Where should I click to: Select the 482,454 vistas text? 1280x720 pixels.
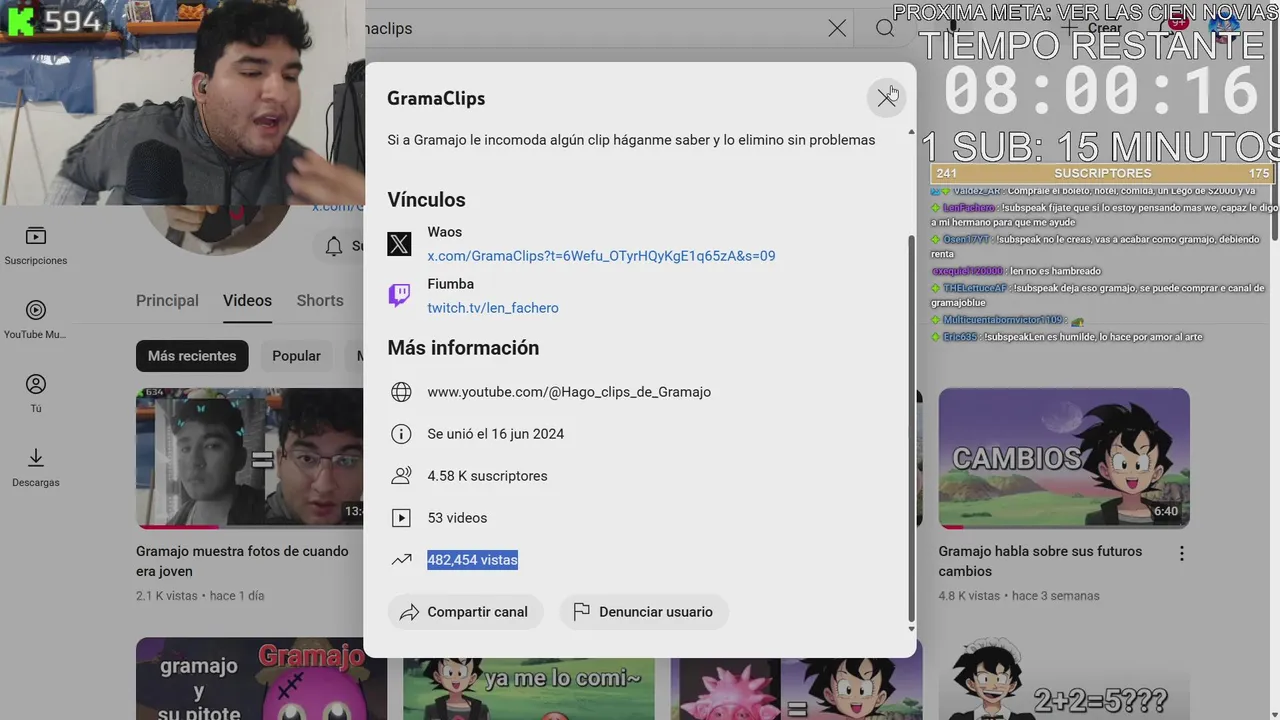pyautogui.click(x=472, y=560)
